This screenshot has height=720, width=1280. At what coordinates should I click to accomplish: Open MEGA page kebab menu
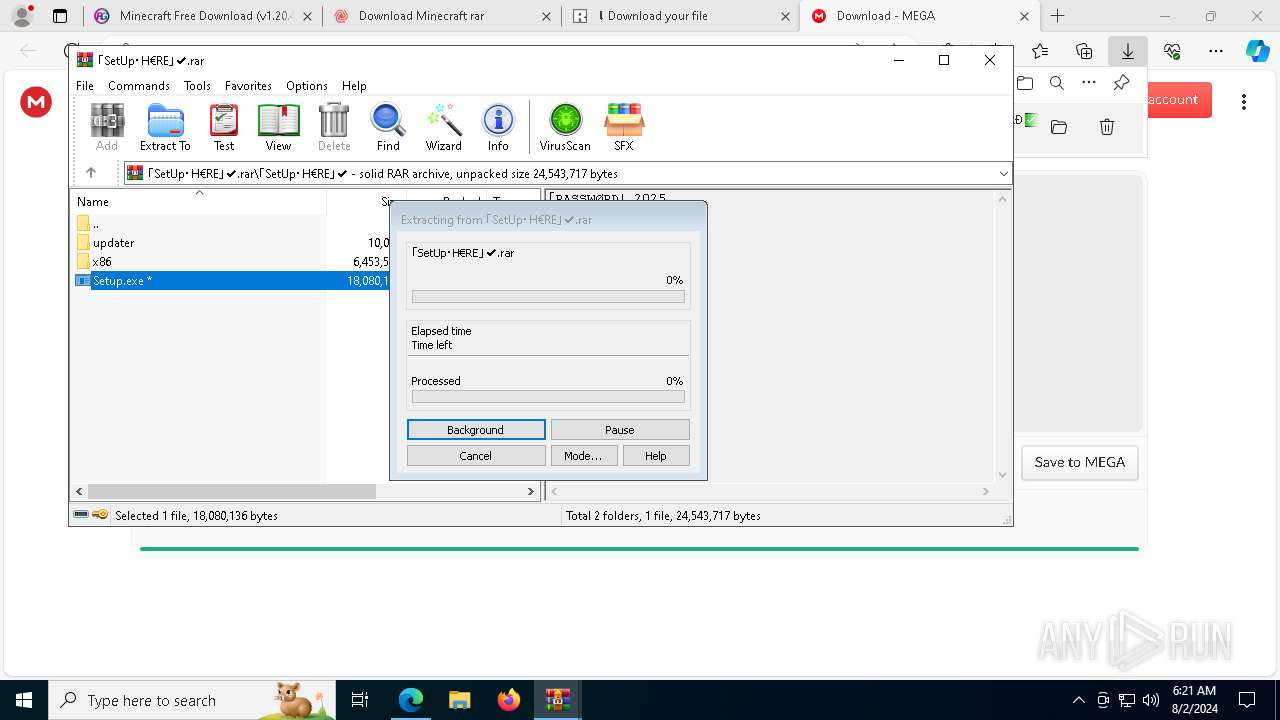[x=1244, y=101]
